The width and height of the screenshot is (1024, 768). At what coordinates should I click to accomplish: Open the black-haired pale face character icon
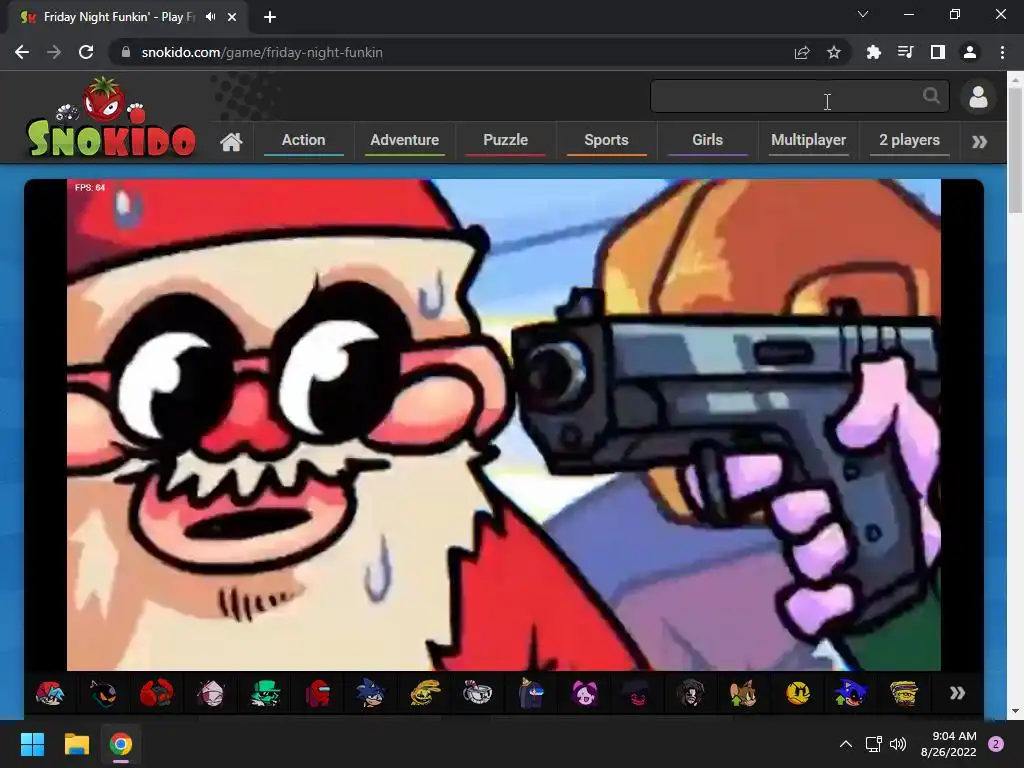tap(691, 693)
